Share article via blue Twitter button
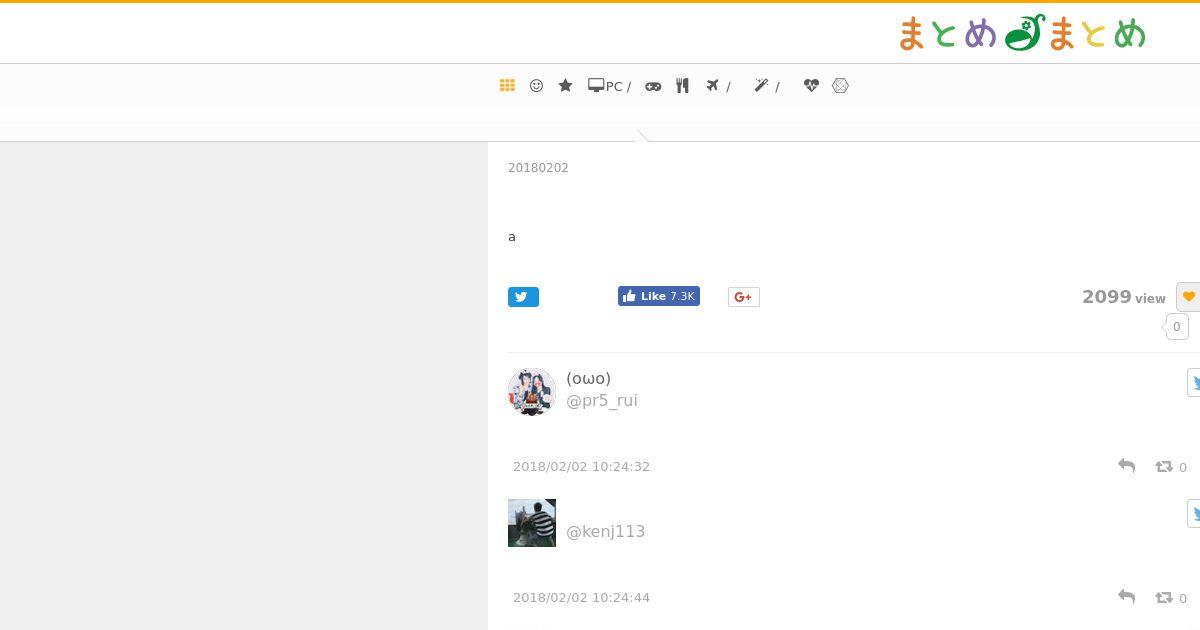 pos(523,297)
